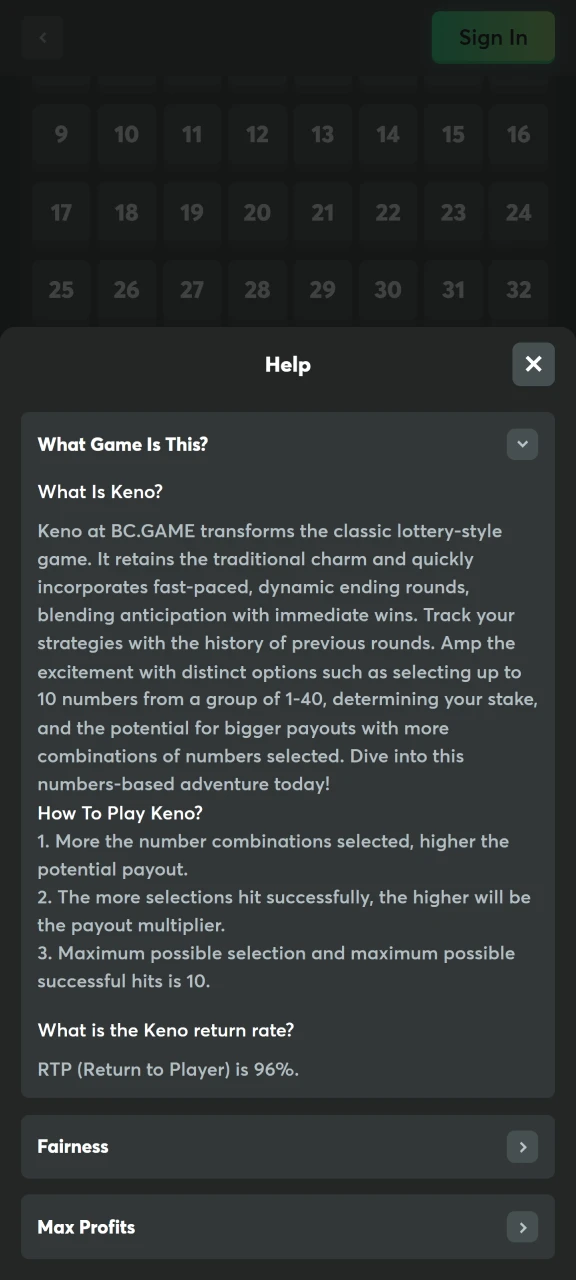
Task: Expand the Max Profits section
Action: [x=521, y=1227]
